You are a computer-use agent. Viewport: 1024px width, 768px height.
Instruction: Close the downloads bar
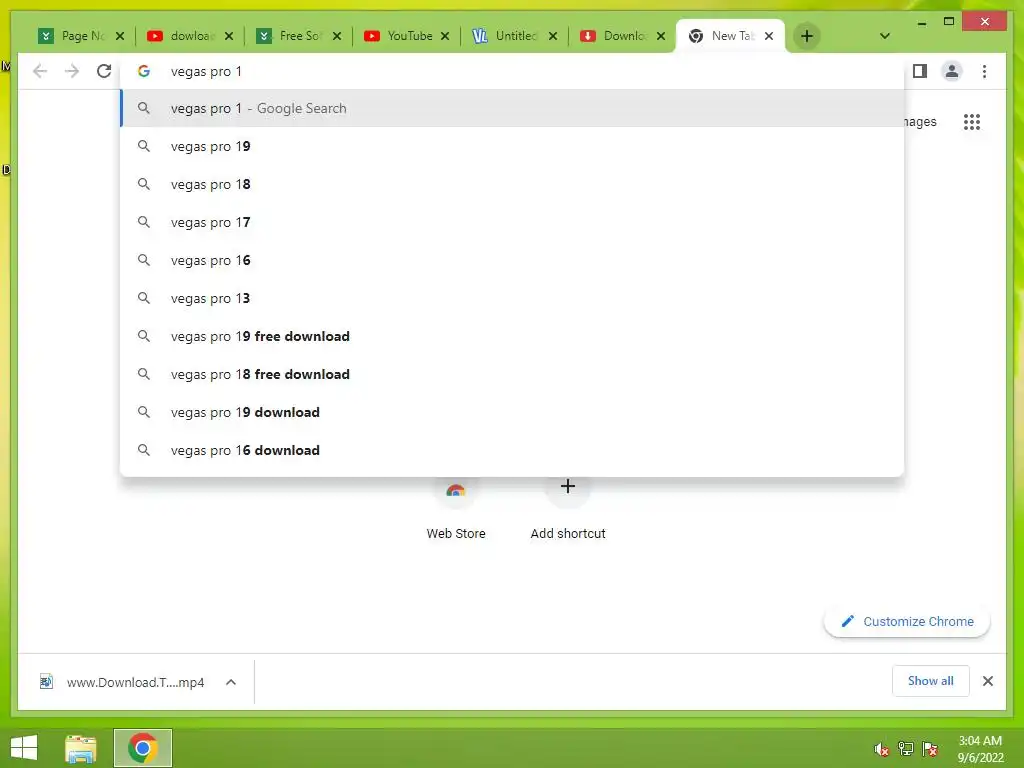pyautogui.click(x=987, y=681)
